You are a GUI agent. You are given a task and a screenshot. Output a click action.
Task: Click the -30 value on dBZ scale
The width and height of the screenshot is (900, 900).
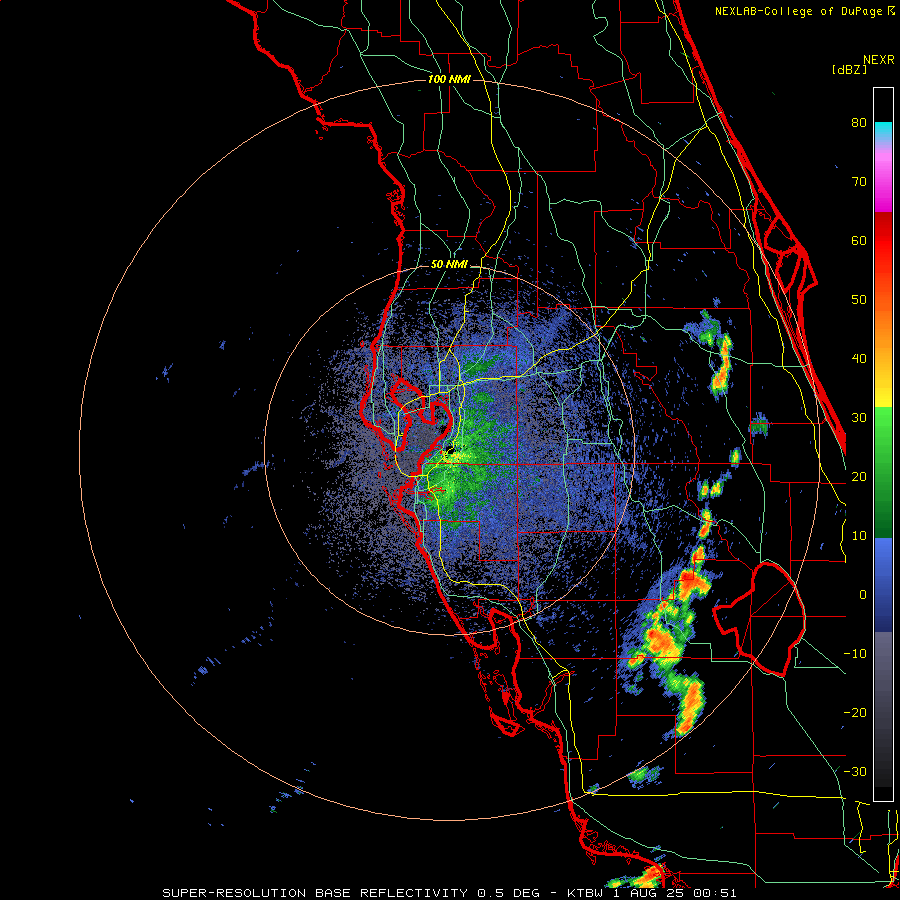(855, 771)
